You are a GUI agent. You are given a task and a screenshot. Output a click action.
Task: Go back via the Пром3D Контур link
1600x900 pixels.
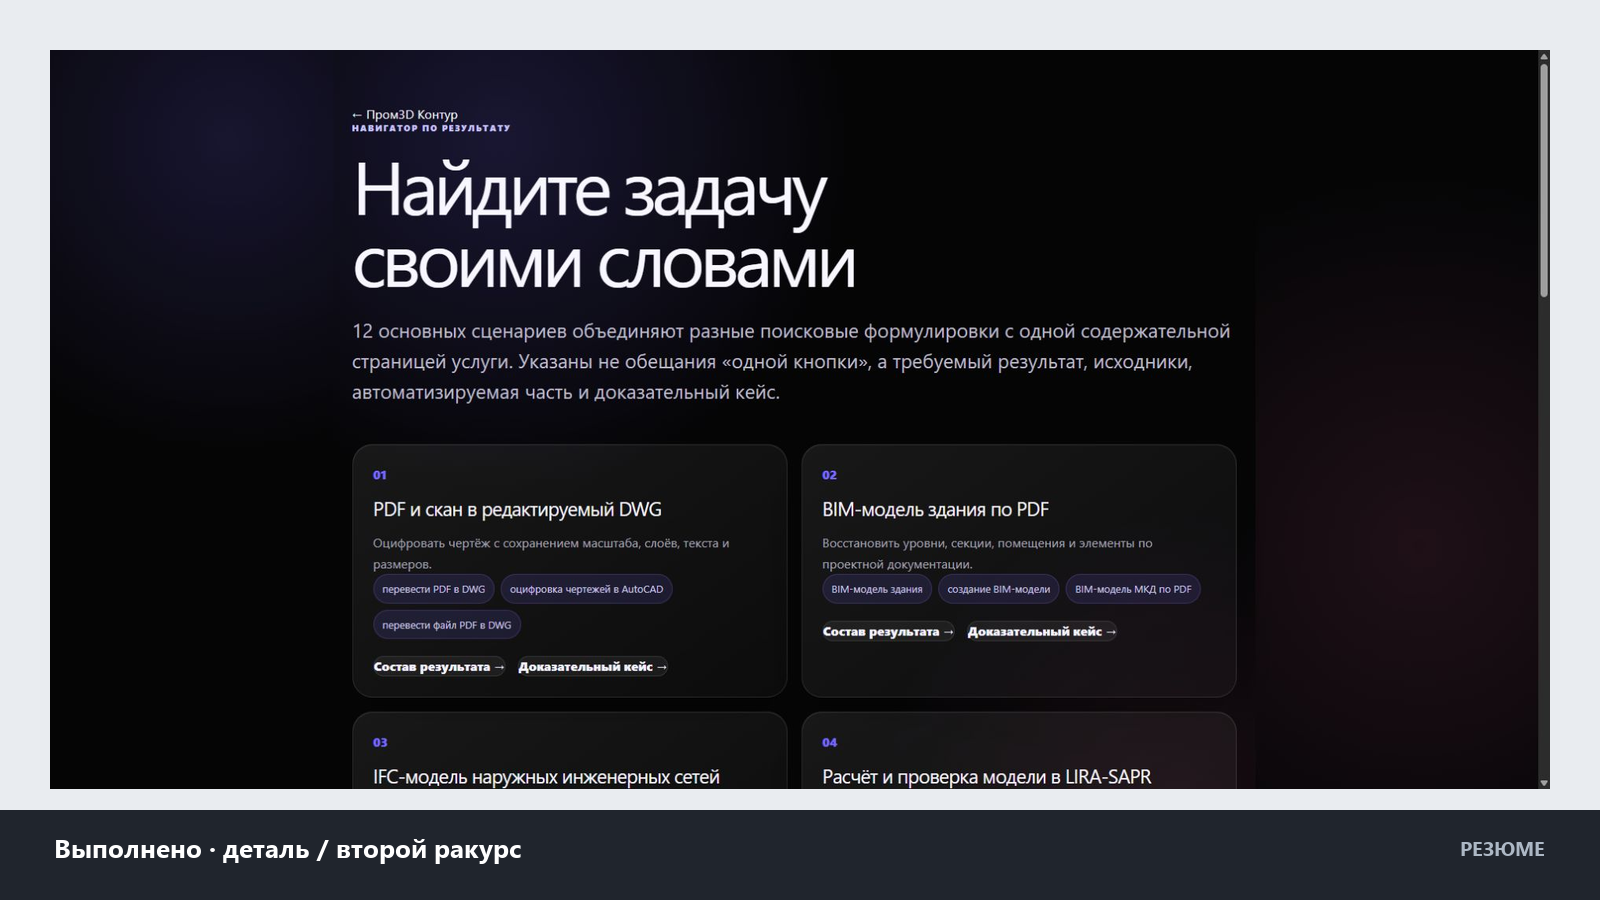pos(405,115)
